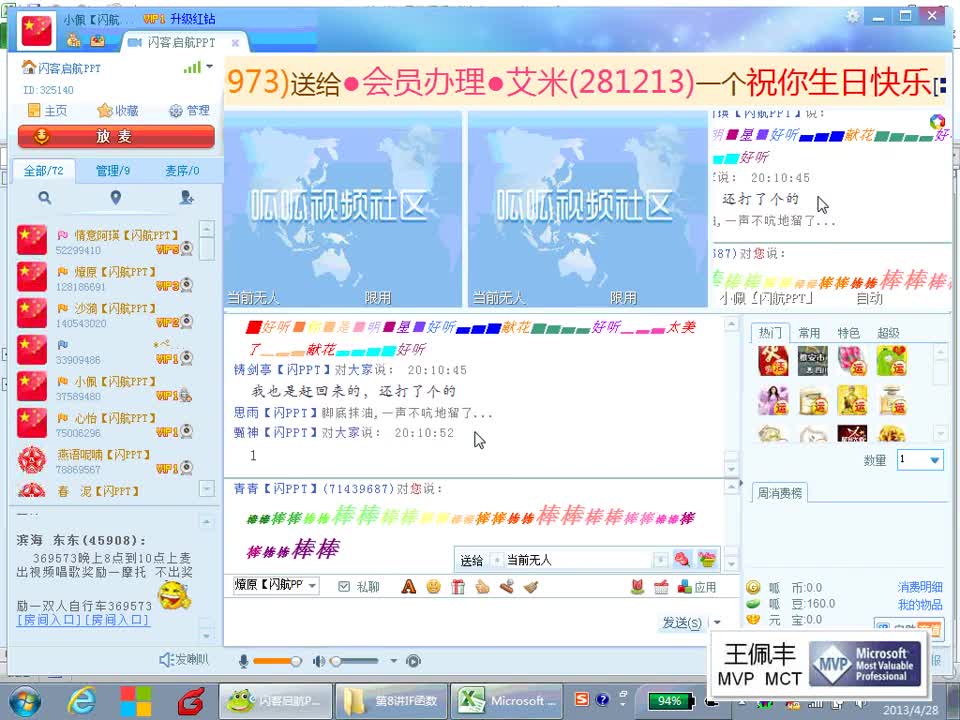The height and width of the screenshot is (720, 960).
Task: Open the 主页 home page link
Action: click(x=48, y=111)
